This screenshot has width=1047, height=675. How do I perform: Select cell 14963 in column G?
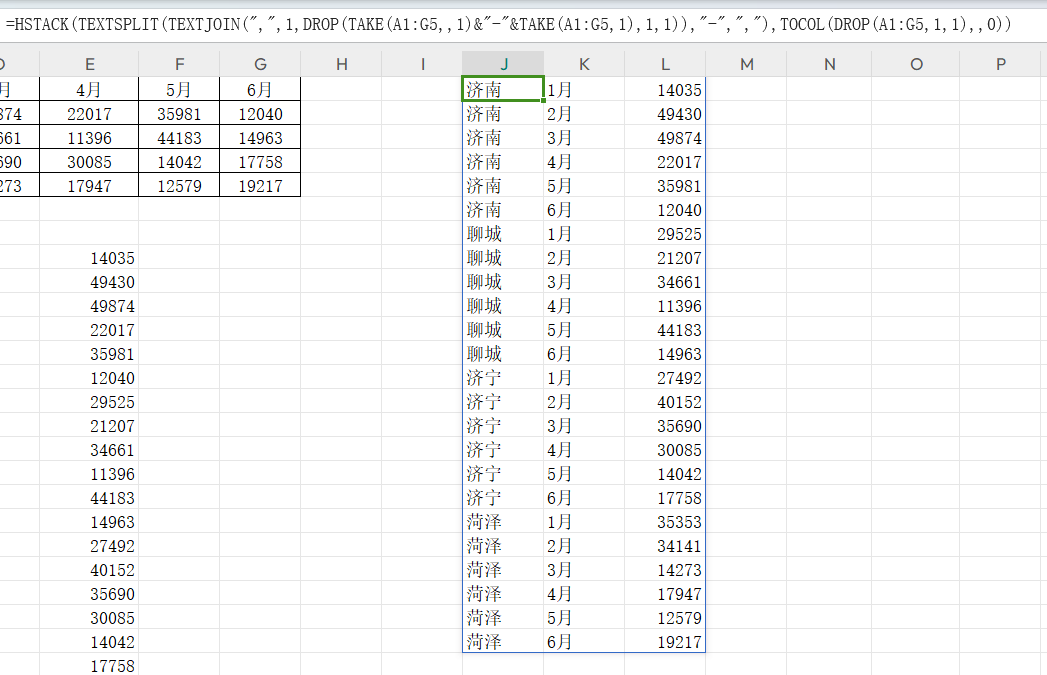click(x=260, y=138)
